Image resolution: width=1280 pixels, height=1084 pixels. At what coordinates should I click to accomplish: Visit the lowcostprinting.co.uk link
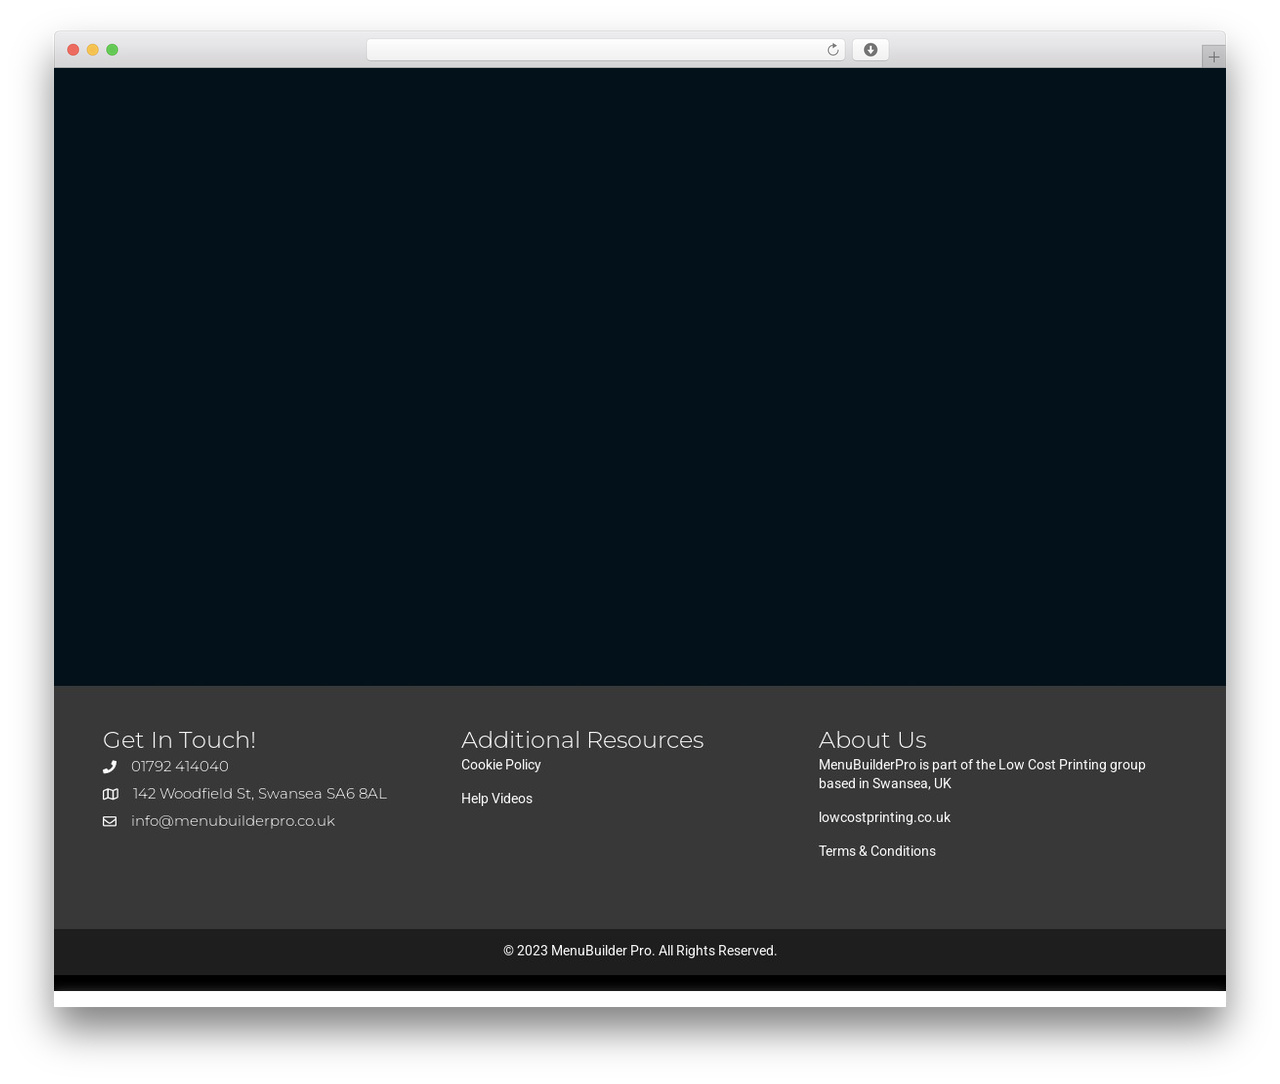point(884,818)
